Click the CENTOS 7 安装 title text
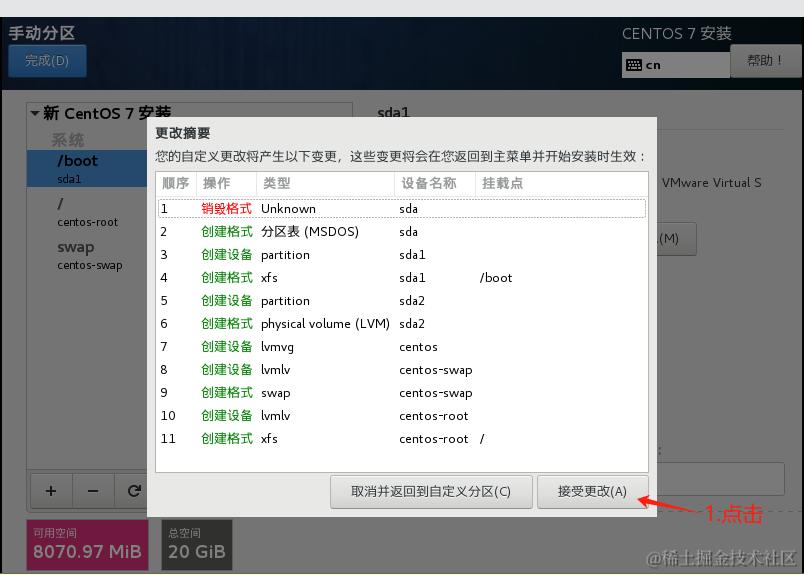 677,34
